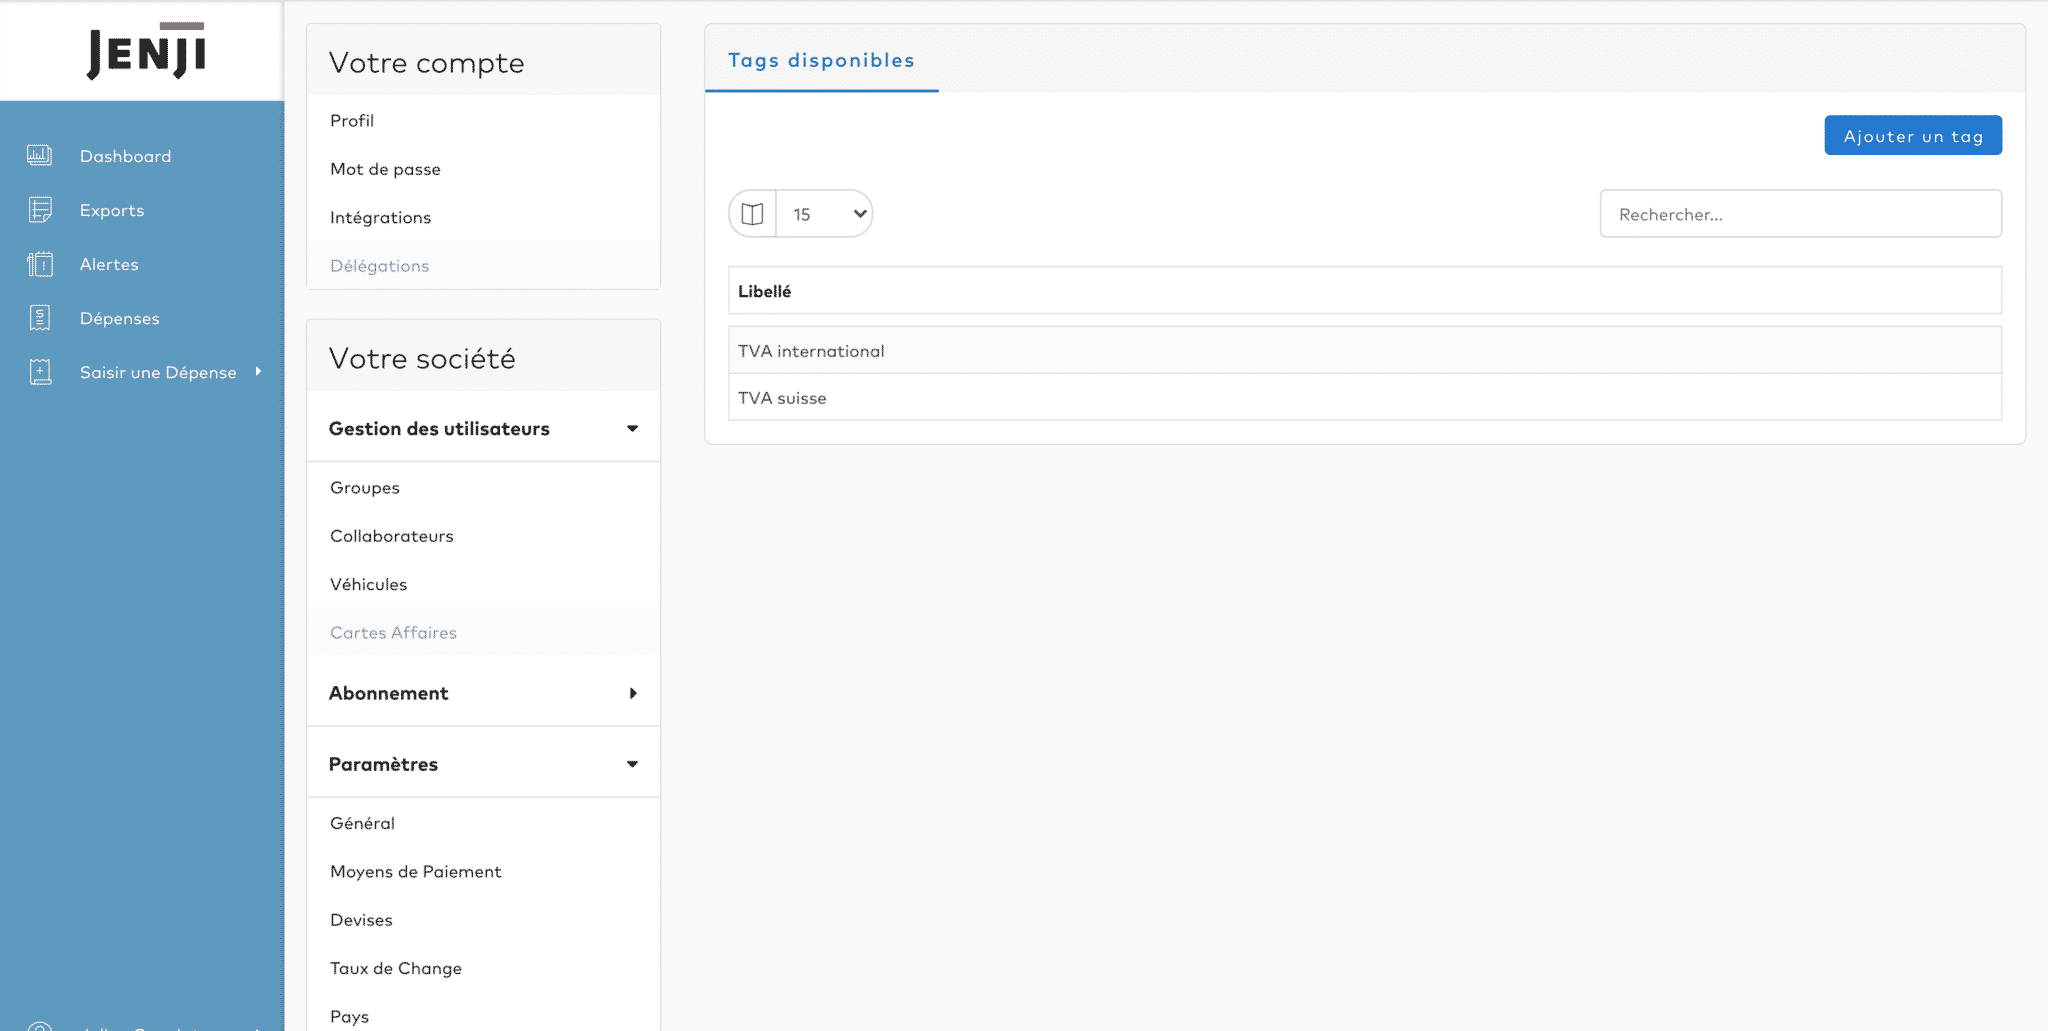
Task: Open Moyens de Paiement settings
Action: click(x=416, y=871)
